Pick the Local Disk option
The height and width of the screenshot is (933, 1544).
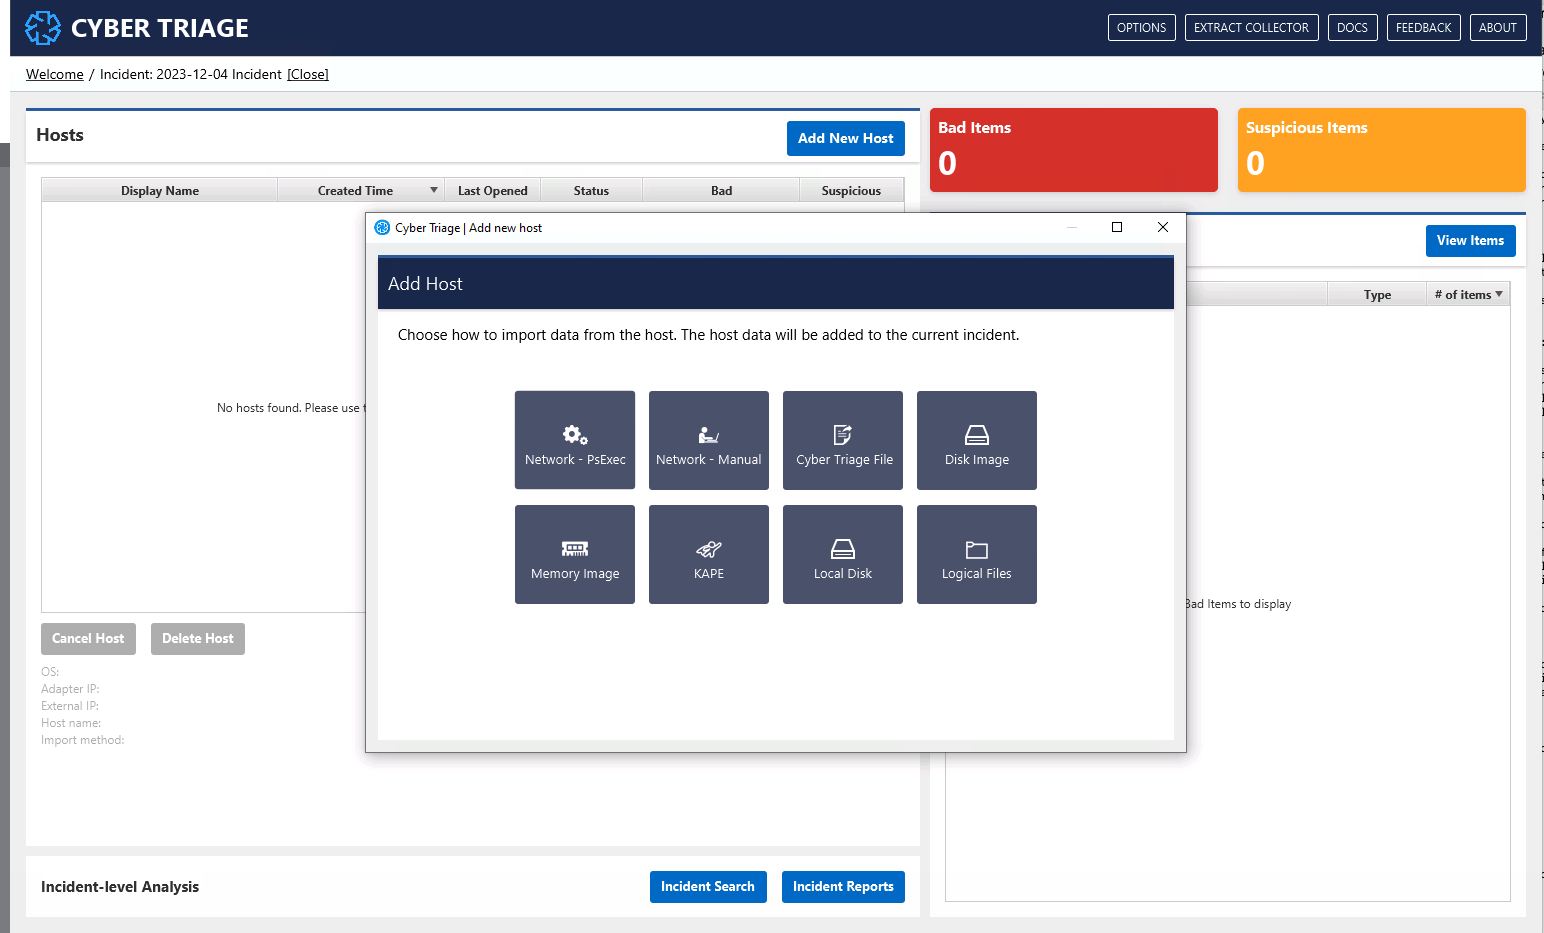(x=842, y=554)
